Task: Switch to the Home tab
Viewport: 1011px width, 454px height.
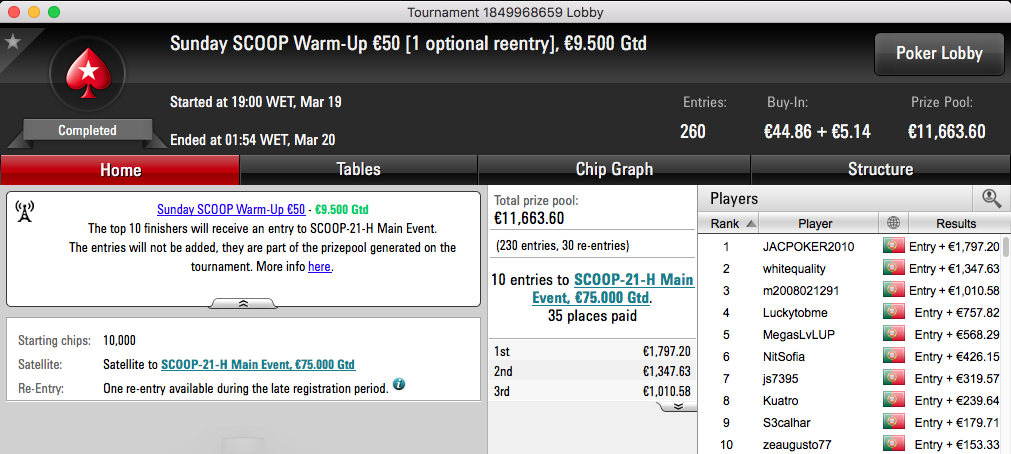Action: (x=121, y=170)
